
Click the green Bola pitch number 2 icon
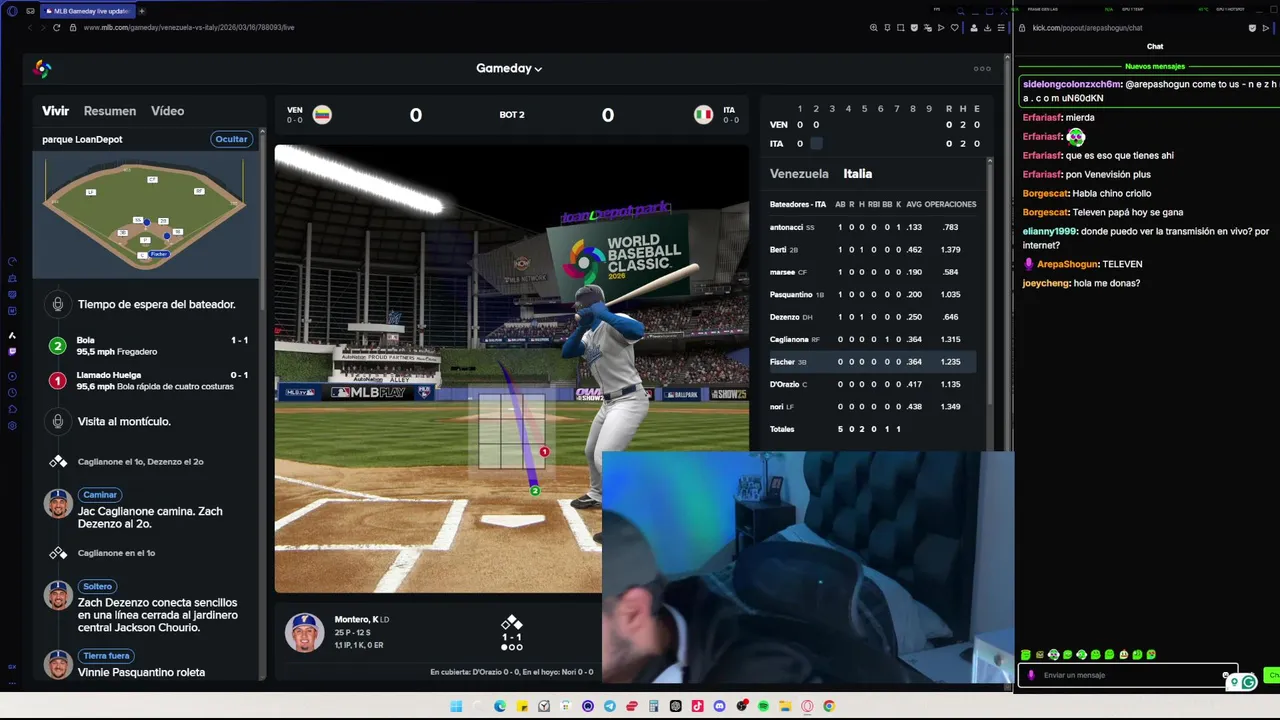[58, 346]
